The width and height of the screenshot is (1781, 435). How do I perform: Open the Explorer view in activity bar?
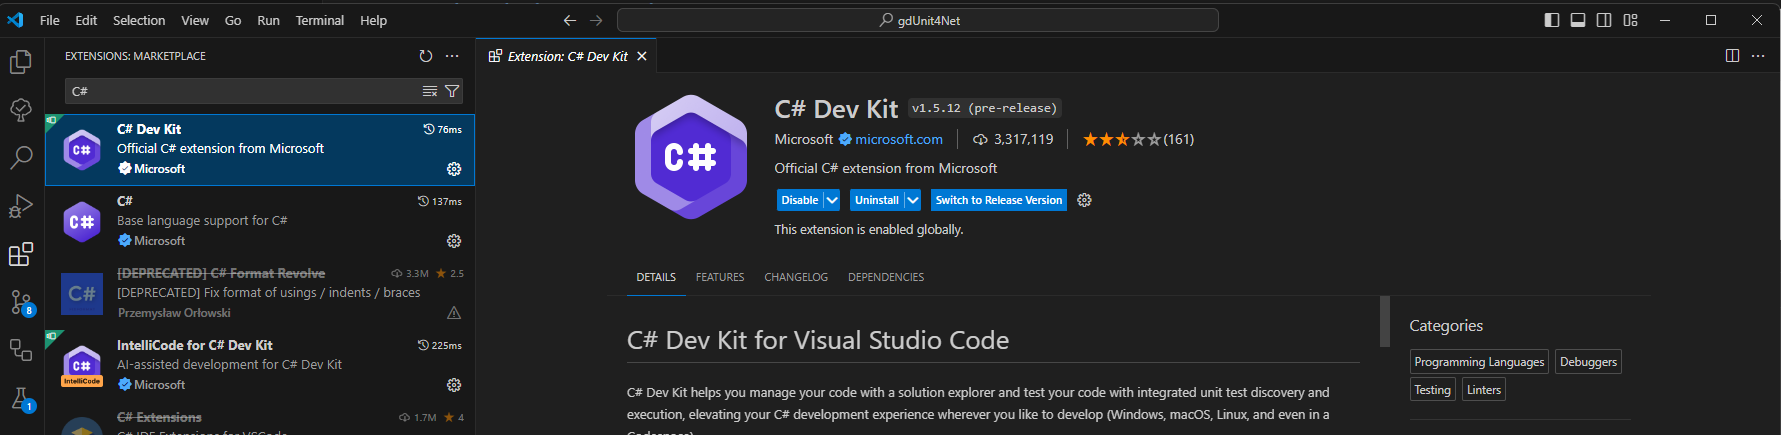click(x=20, y=62)
